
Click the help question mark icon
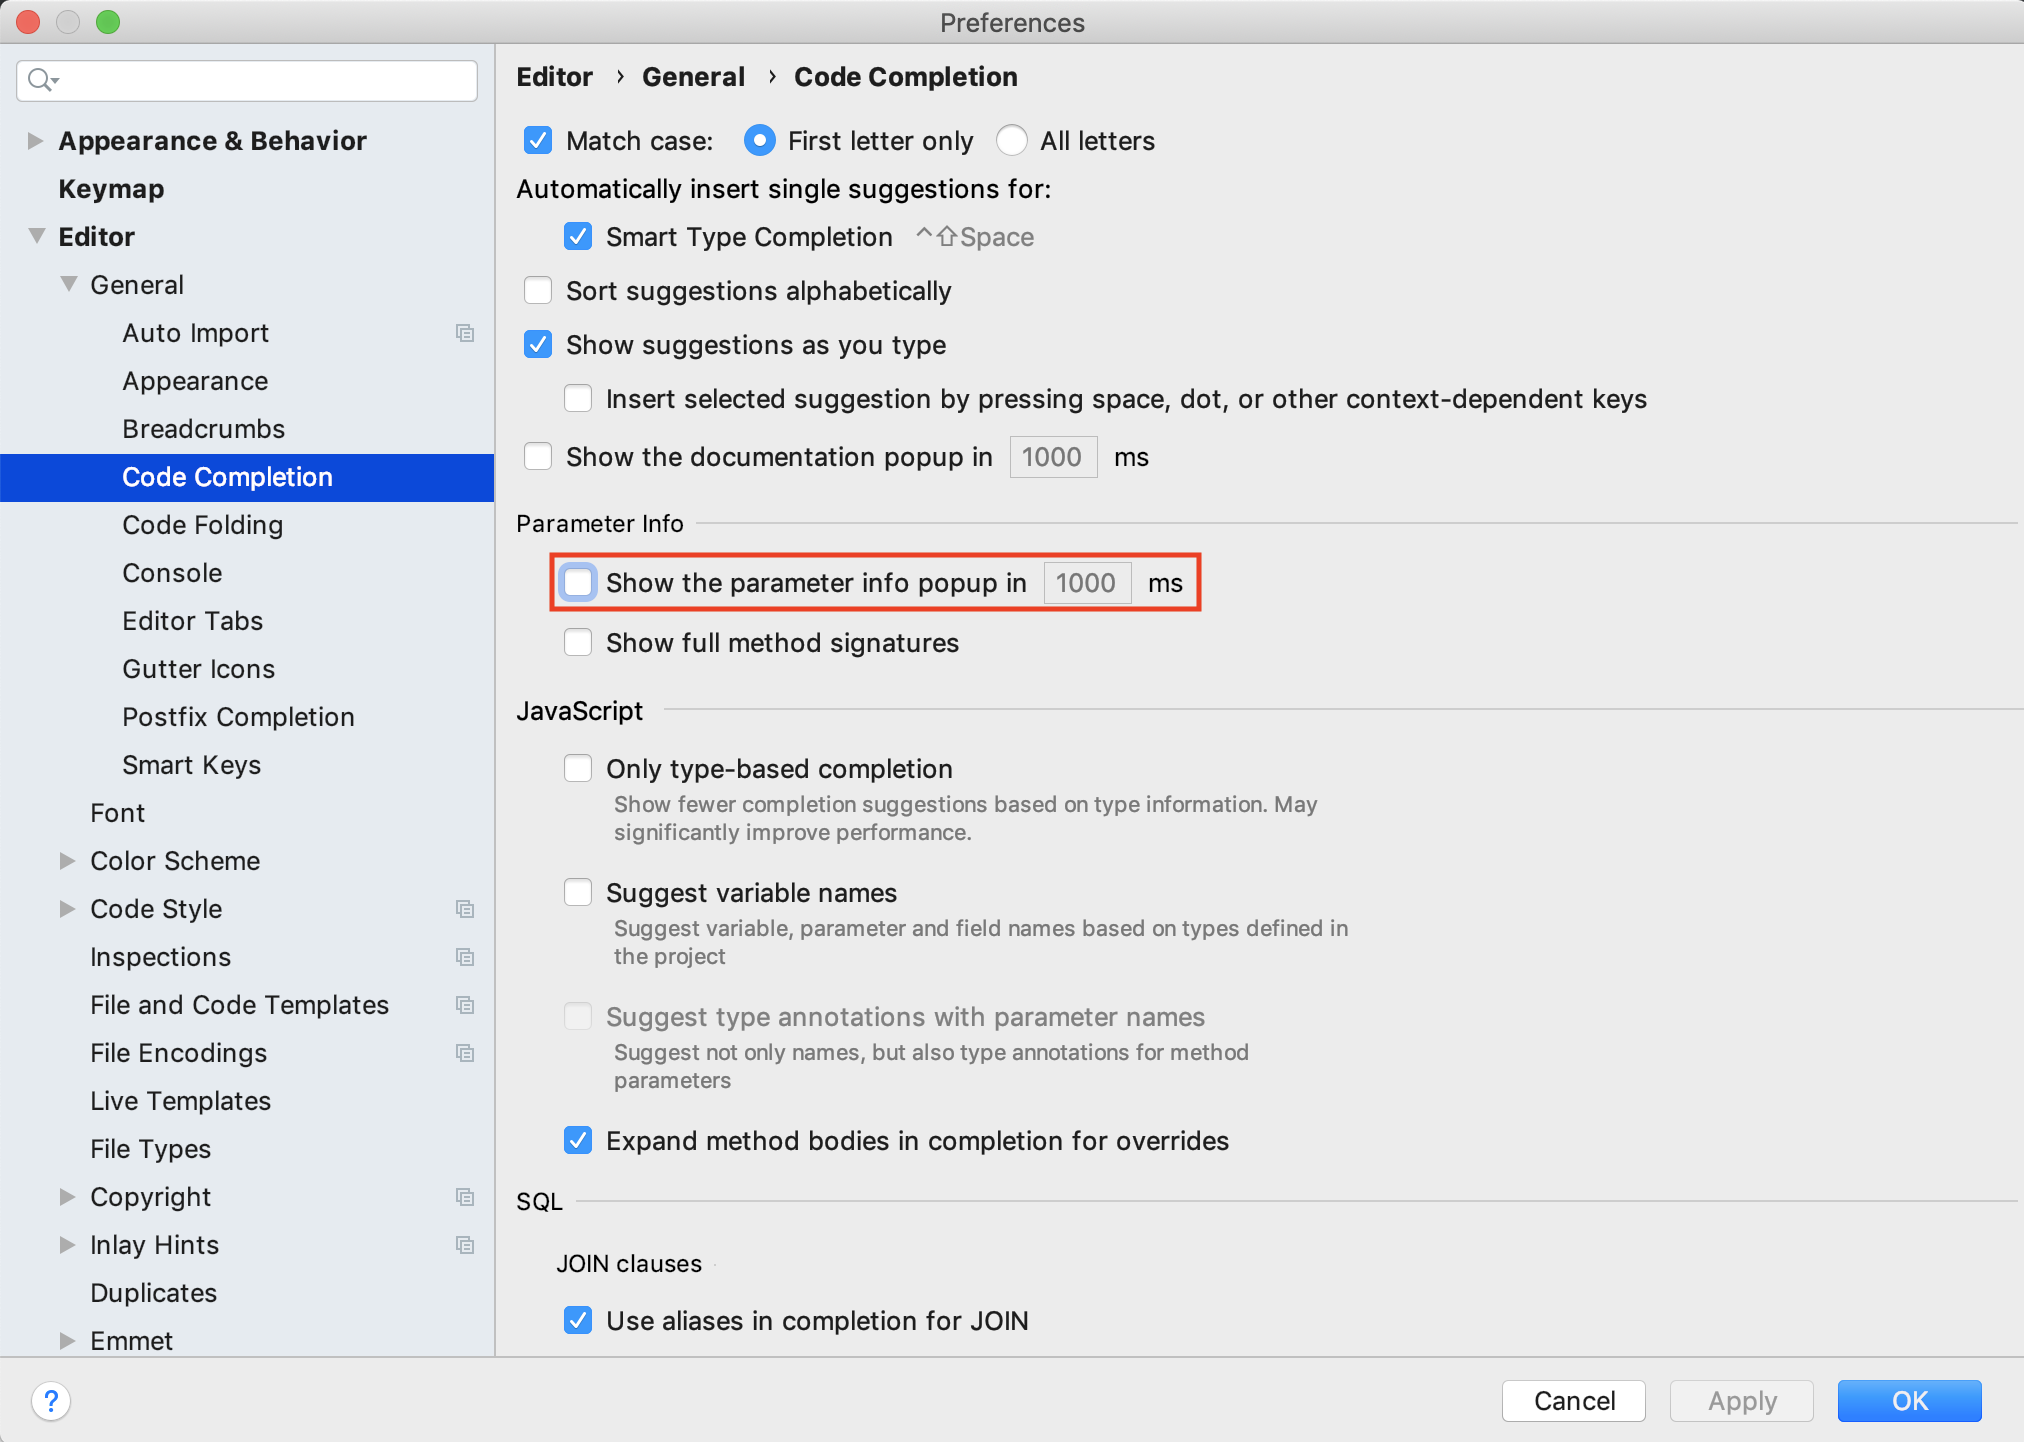[x=51, y=1401]
